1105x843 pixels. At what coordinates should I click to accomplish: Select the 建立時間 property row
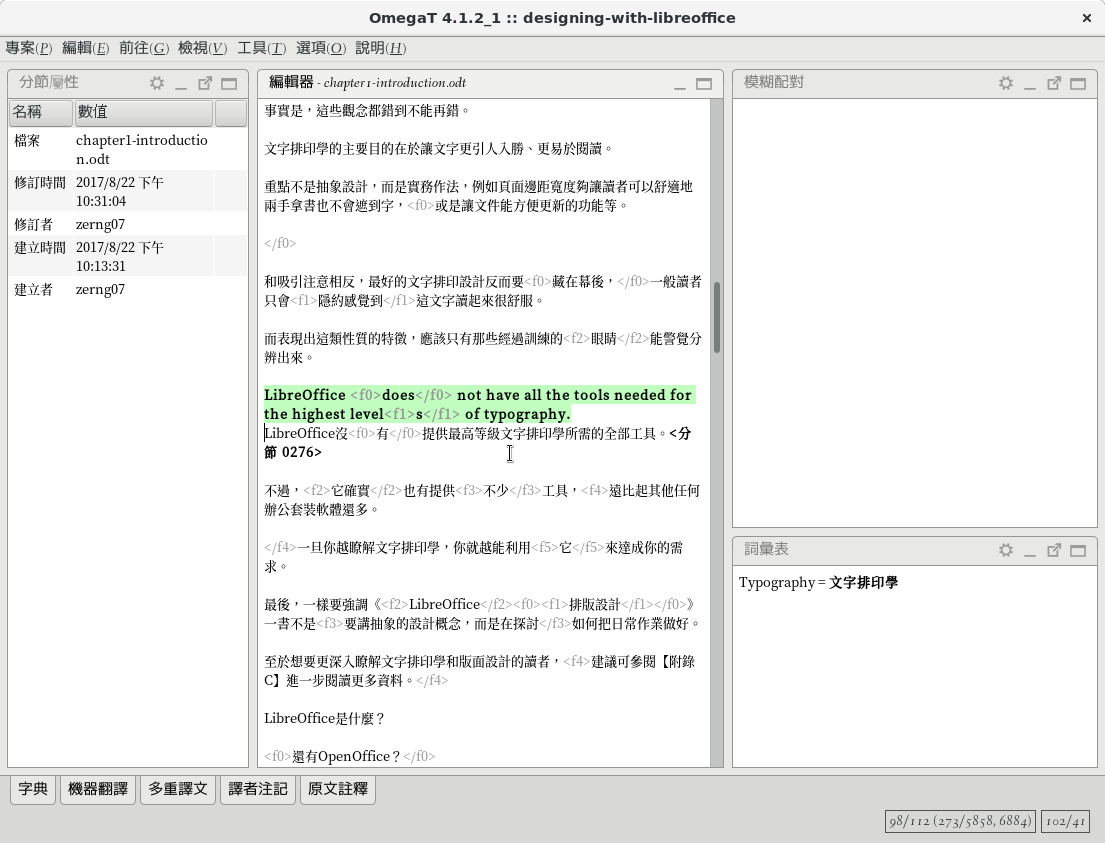pos(128,257)
